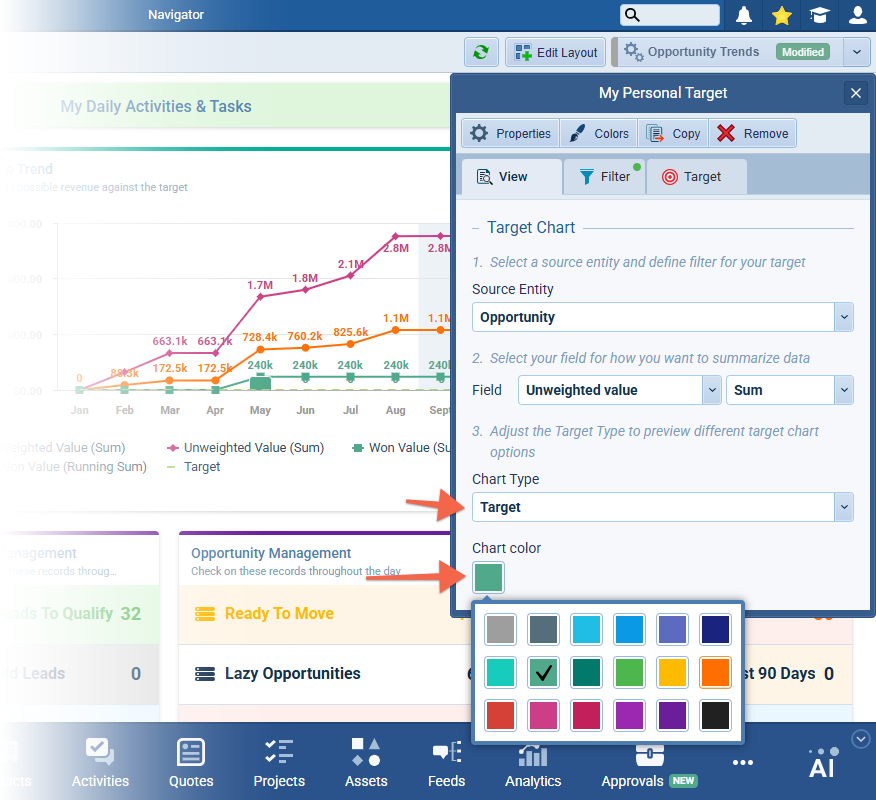Pick the orange color swatch
Screen dimensions: 876x800
[715, 672]
